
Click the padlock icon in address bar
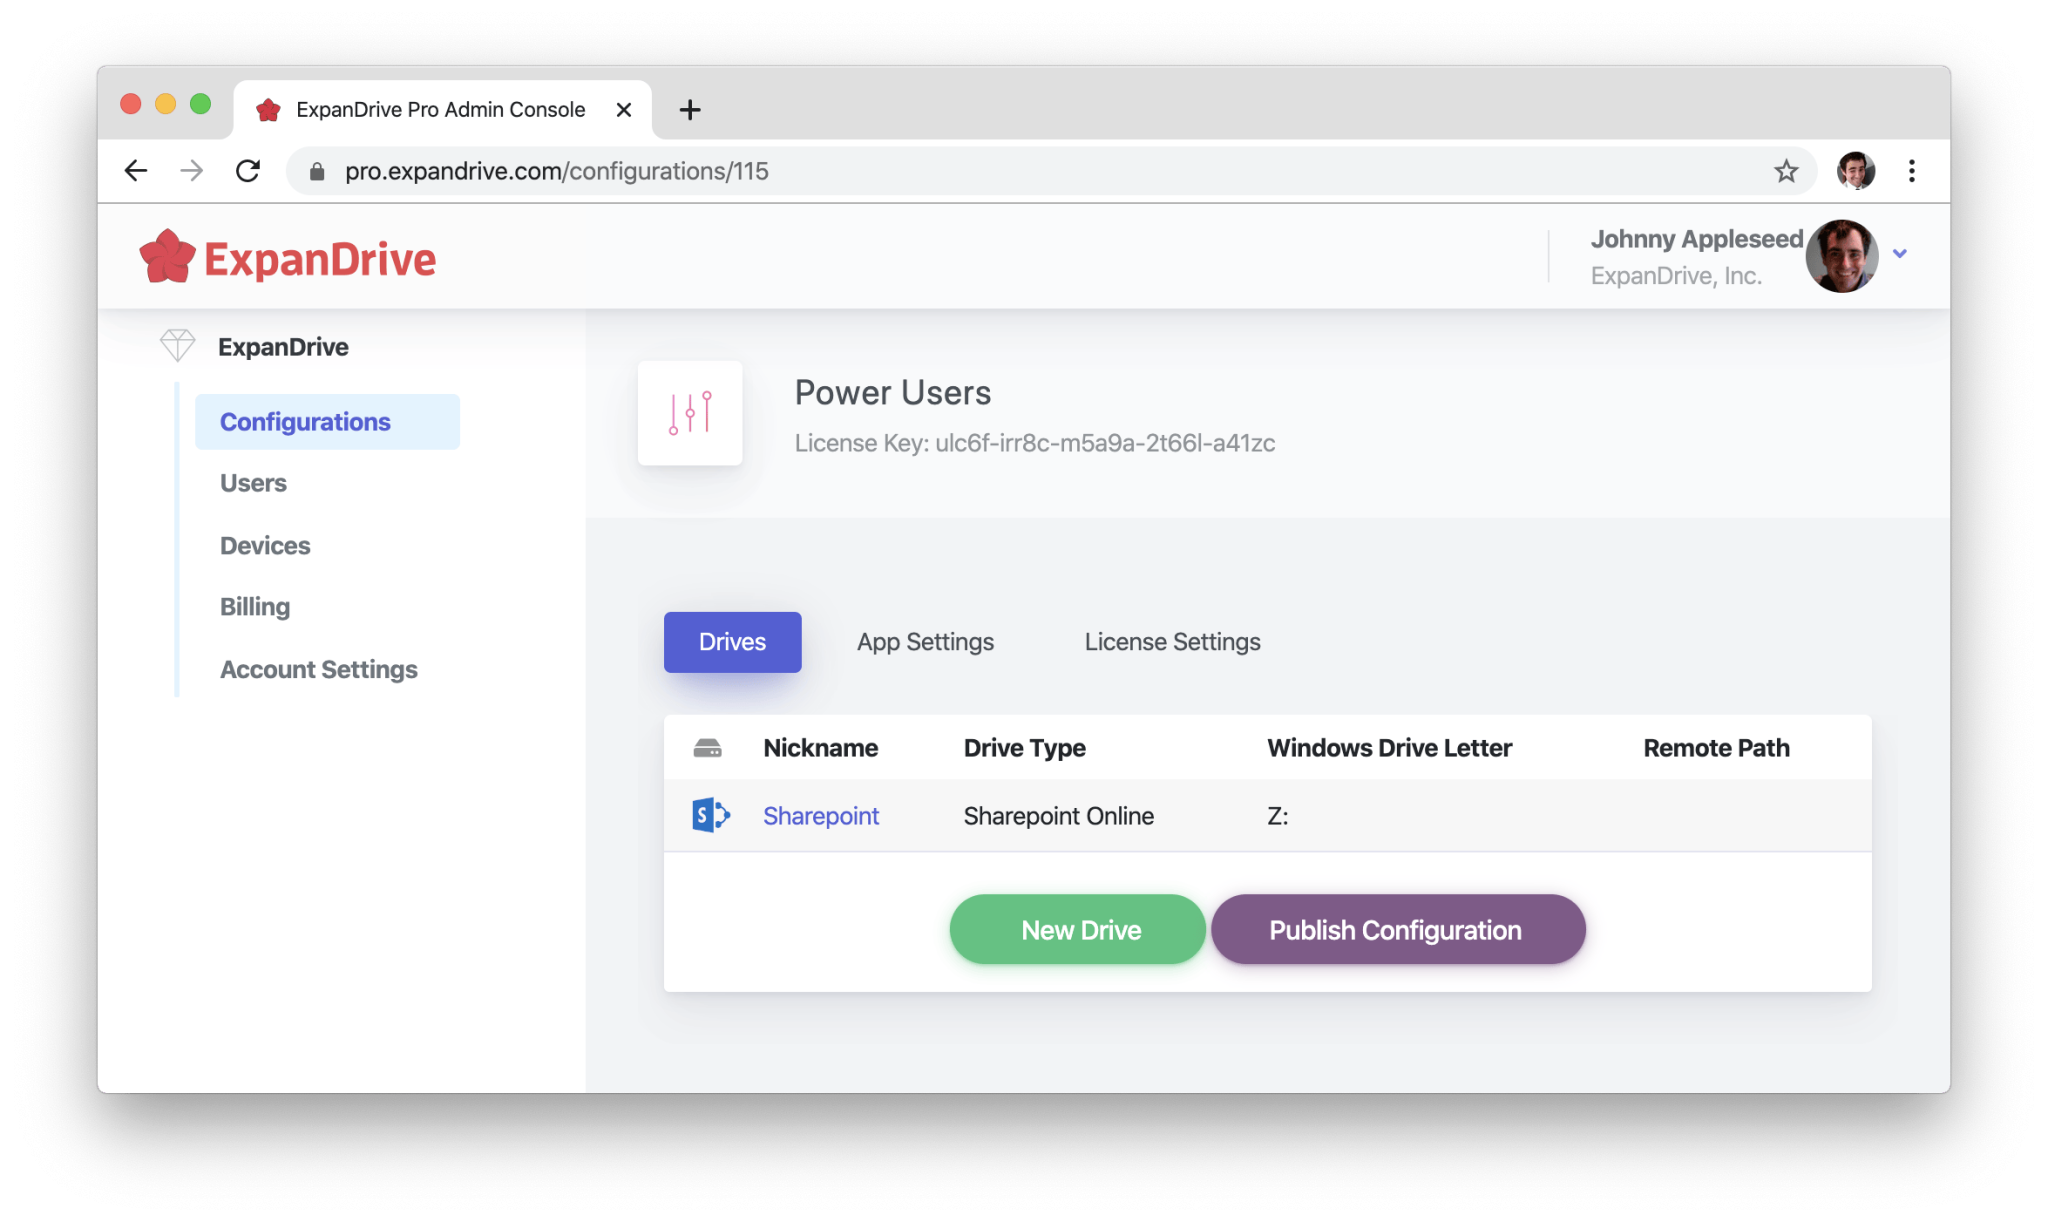point(318,170)
